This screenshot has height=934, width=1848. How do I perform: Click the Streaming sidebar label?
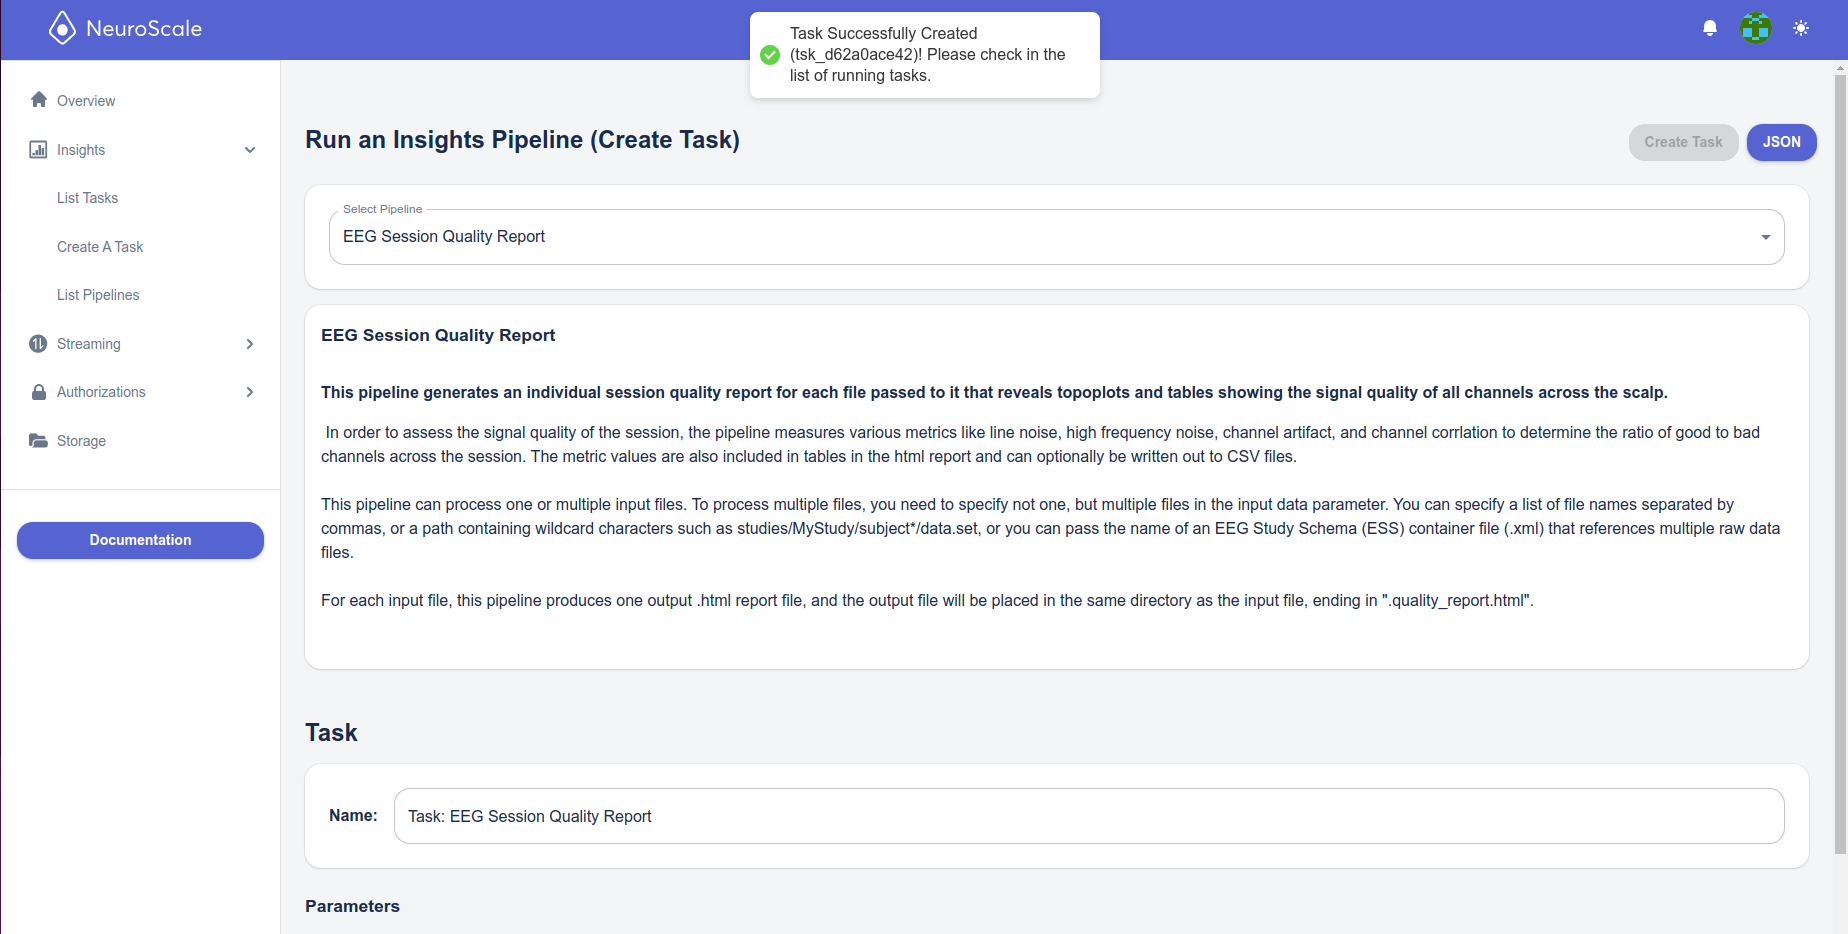[89, 344]
